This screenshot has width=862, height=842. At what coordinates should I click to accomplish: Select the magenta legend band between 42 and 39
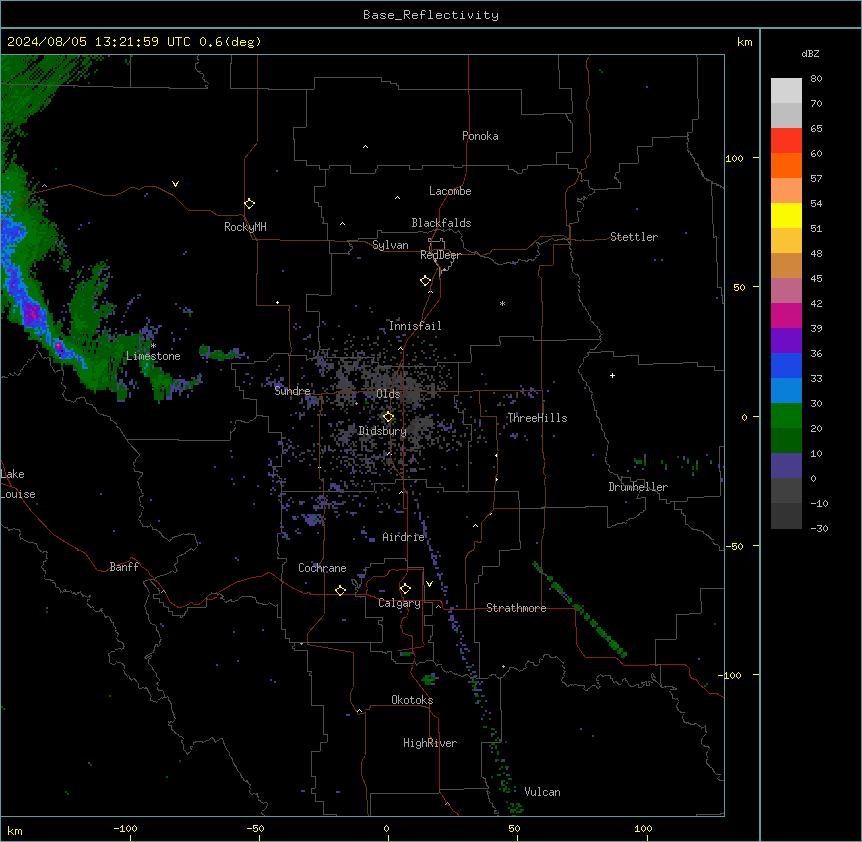click(786, 315)
